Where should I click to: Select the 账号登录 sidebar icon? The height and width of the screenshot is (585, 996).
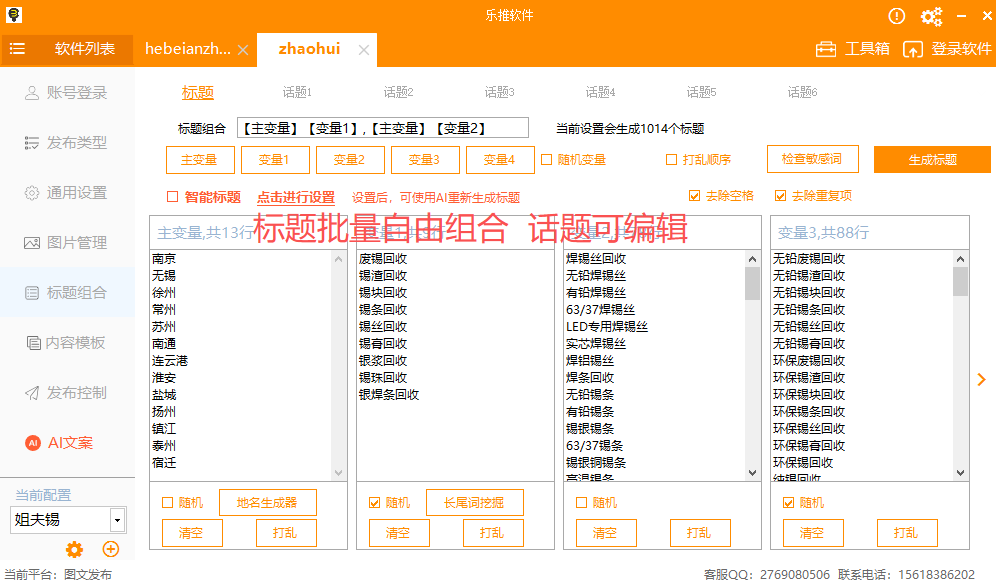click(67, 93)
